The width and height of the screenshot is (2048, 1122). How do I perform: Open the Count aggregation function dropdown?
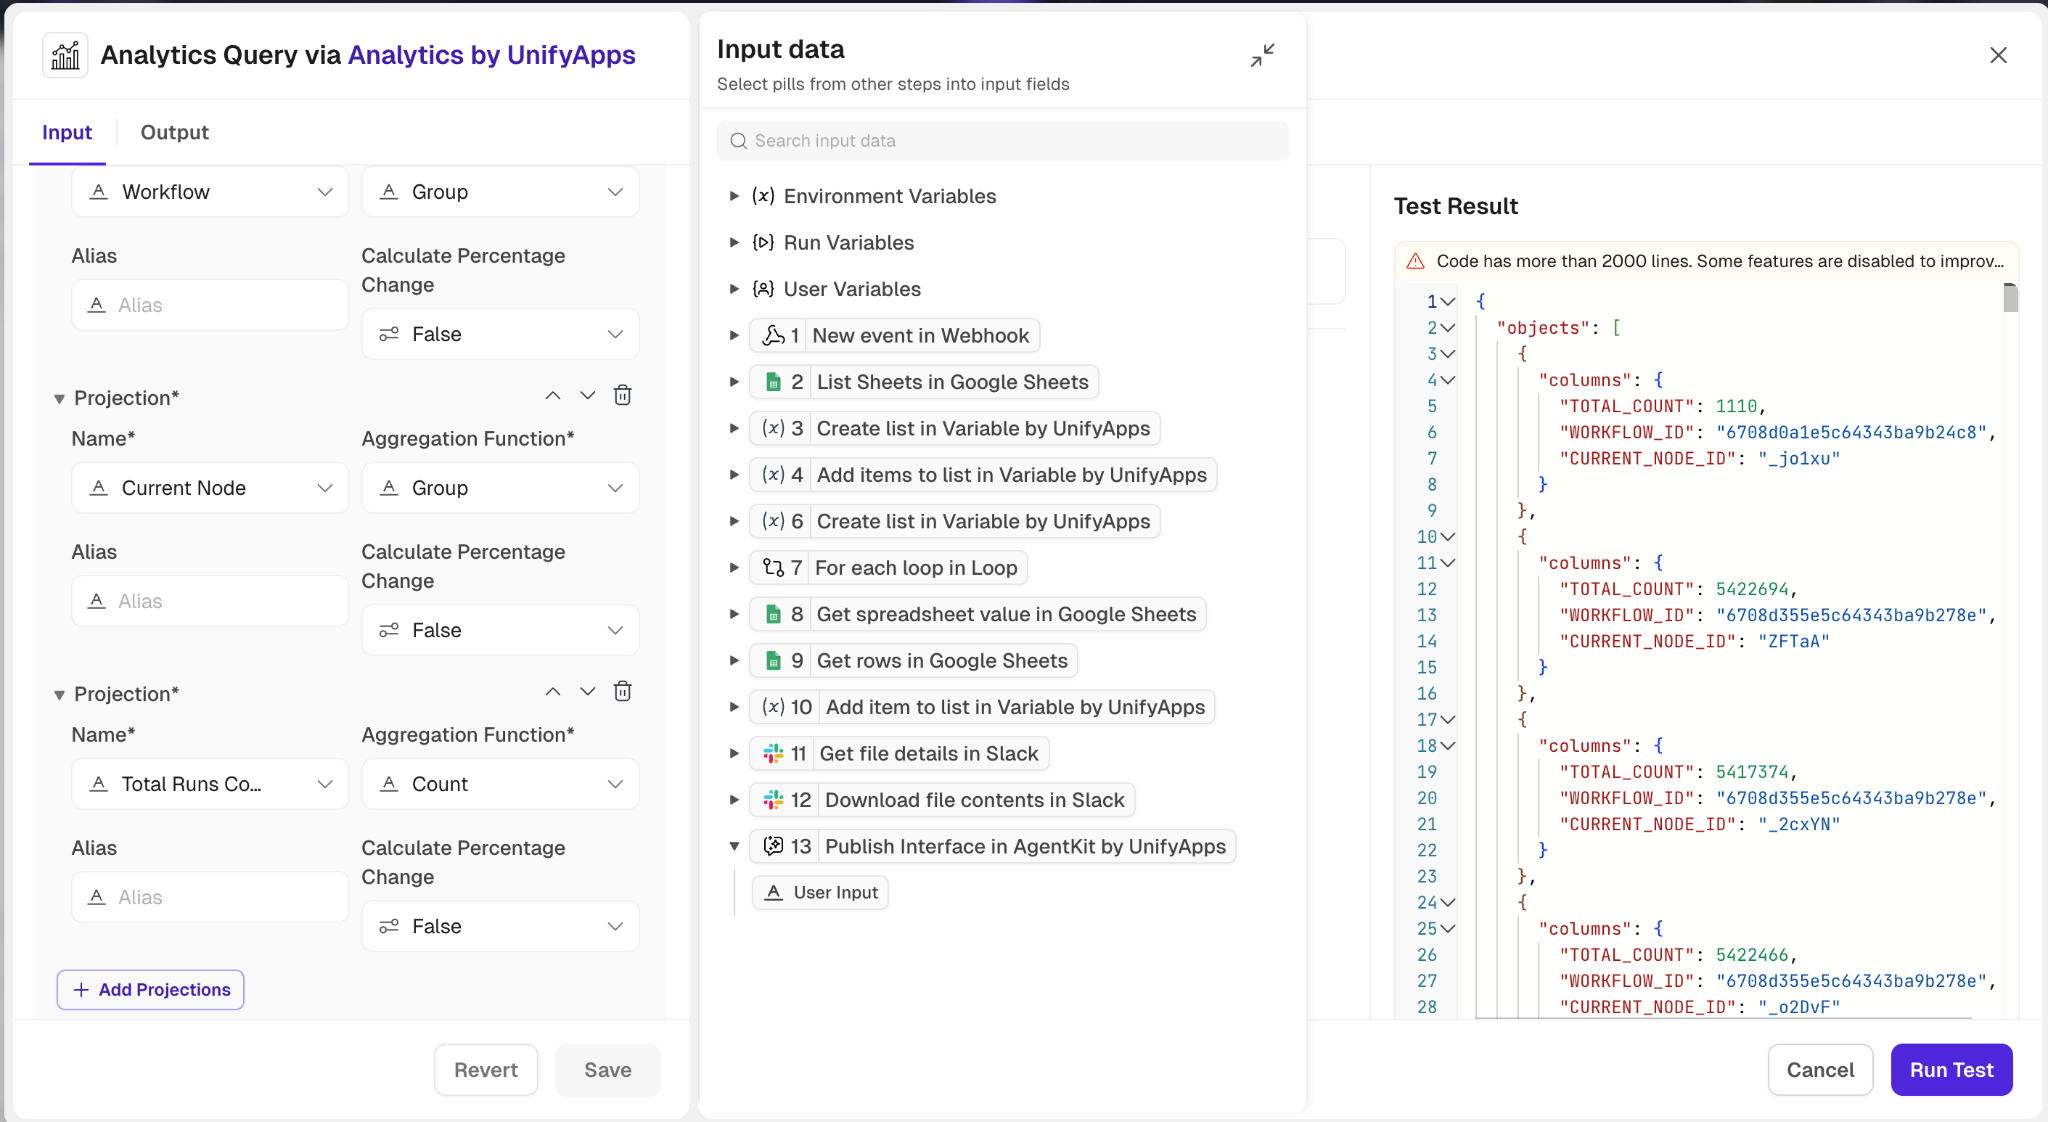500,784
